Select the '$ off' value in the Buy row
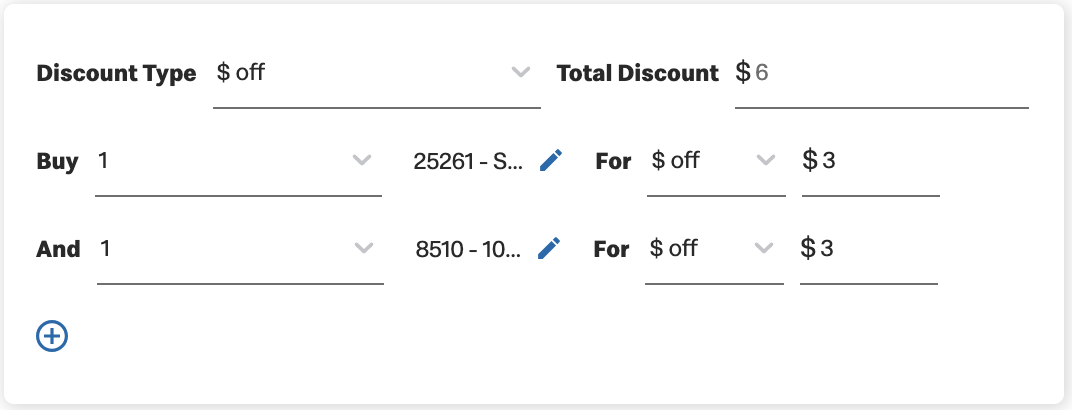 click(675, 161)
